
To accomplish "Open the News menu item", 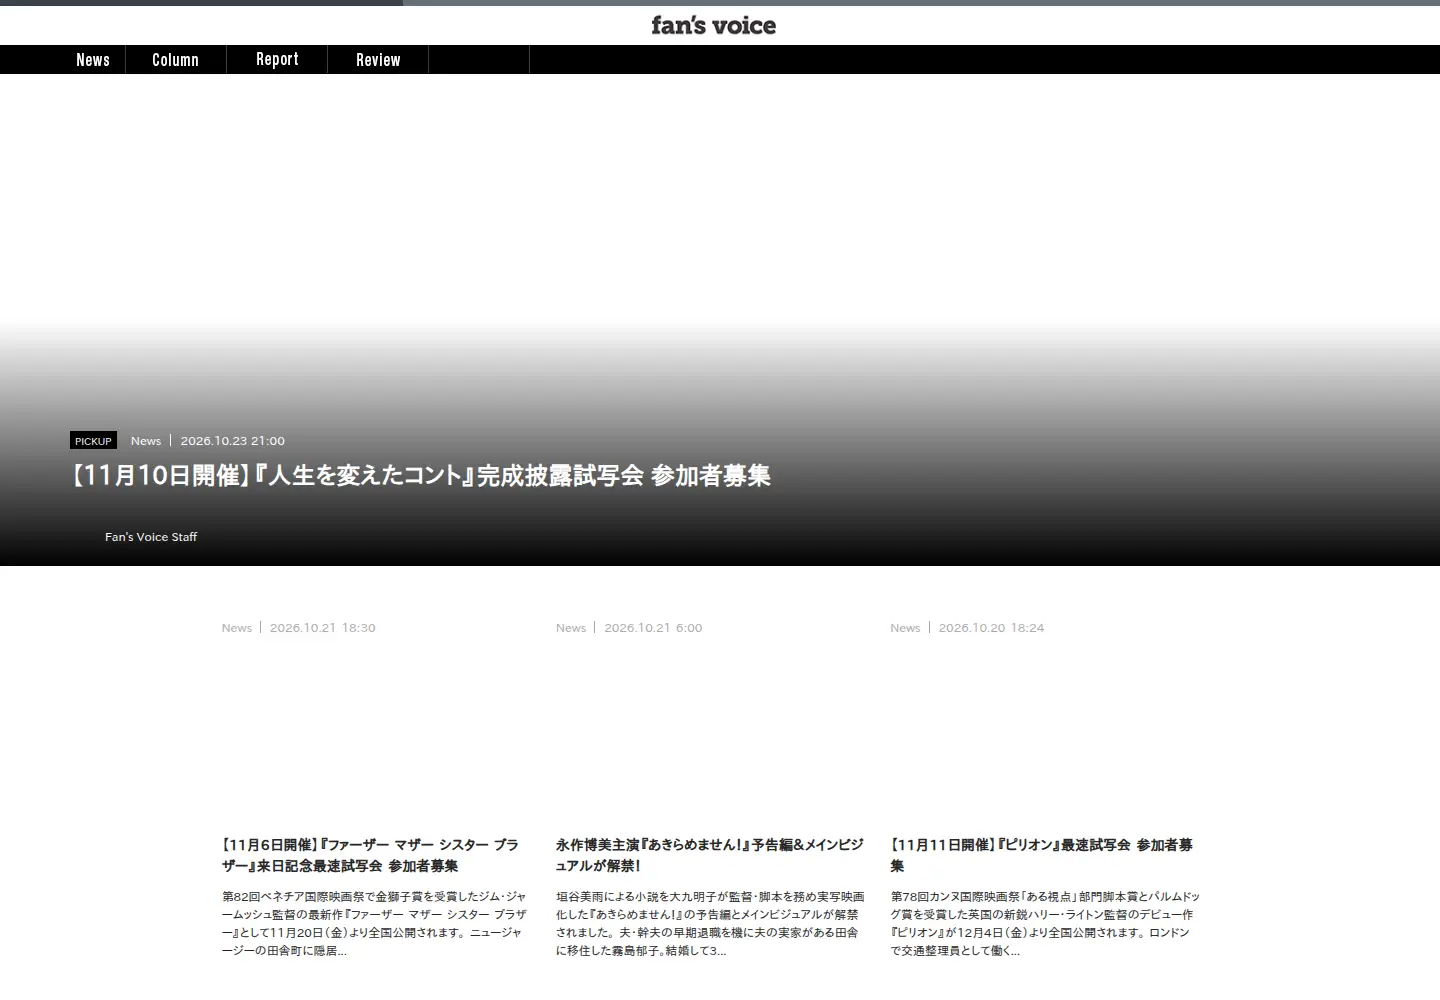I will (x=93, y=60).
